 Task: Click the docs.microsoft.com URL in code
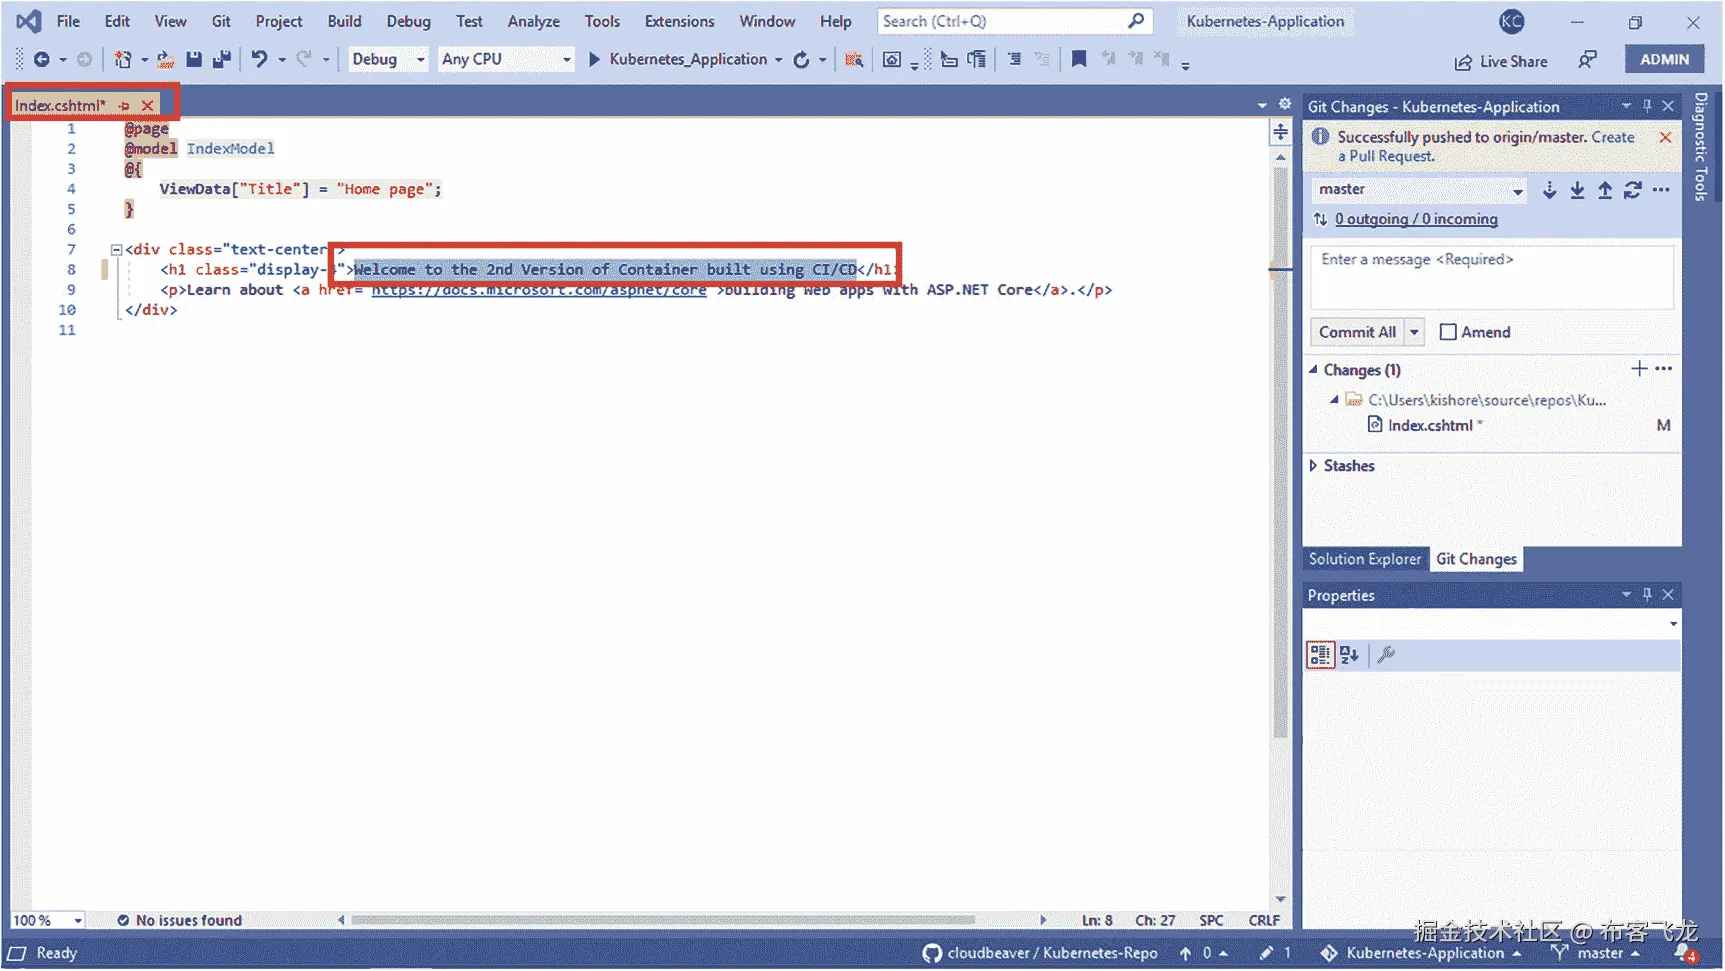pos(539,290)
